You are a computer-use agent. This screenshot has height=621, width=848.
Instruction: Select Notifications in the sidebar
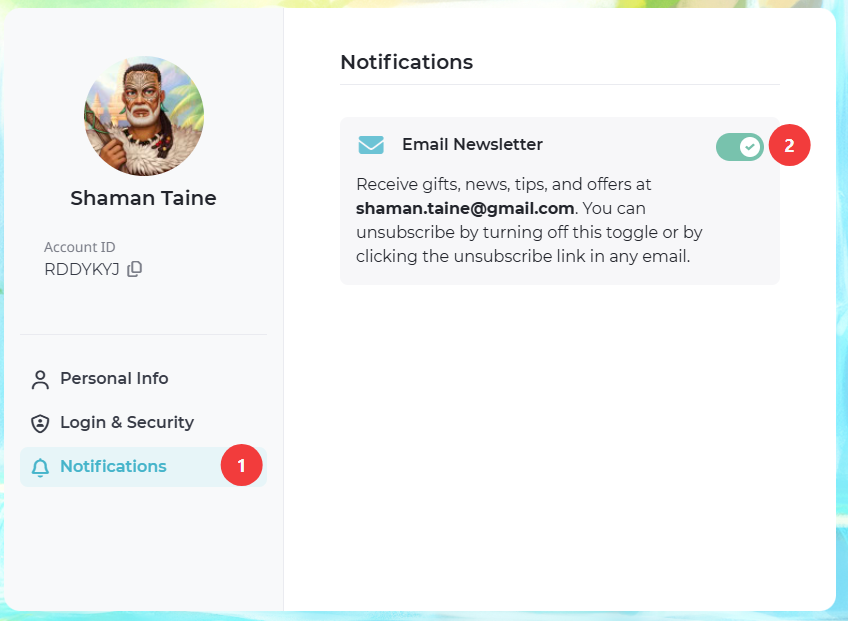(143, 467)
